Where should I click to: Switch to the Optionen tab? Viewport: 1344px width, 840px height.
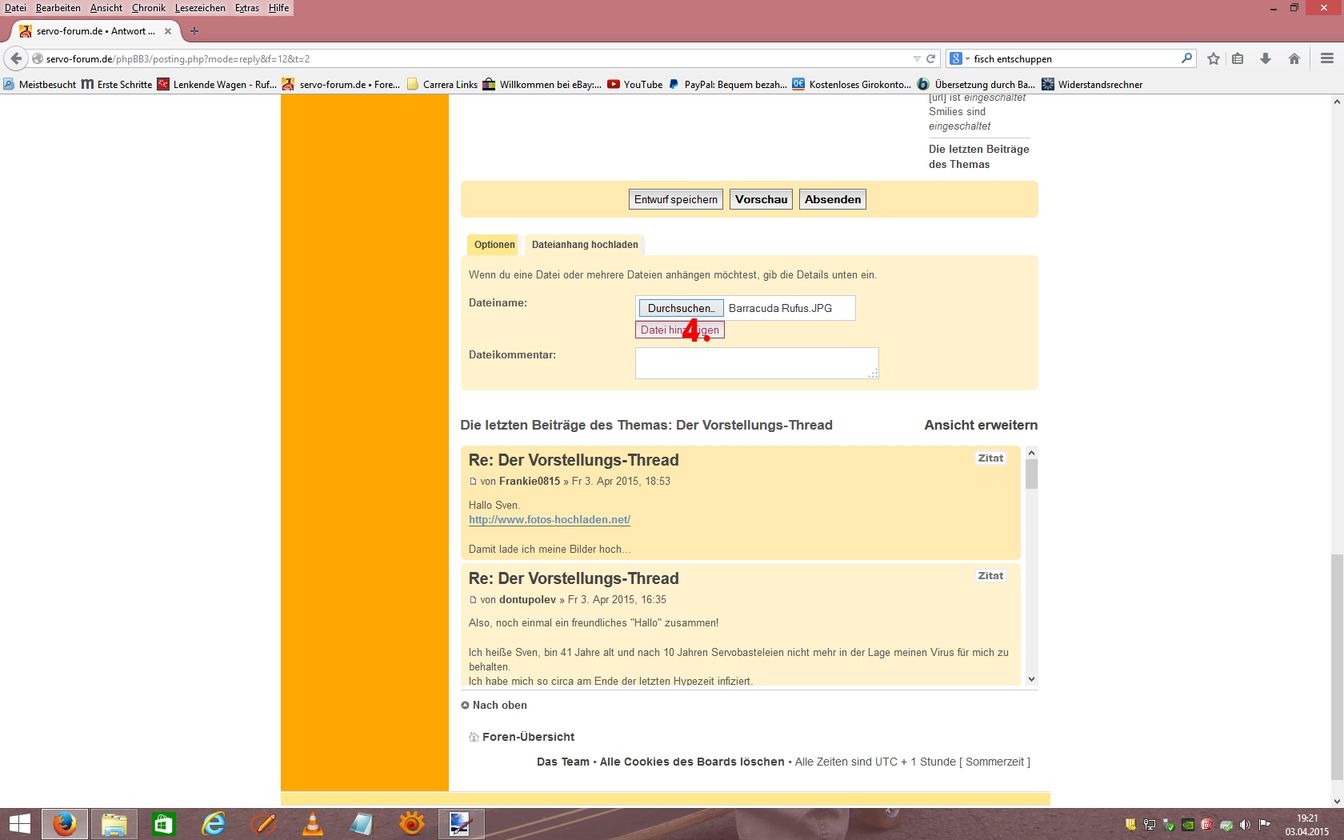(x=494, y=245)
